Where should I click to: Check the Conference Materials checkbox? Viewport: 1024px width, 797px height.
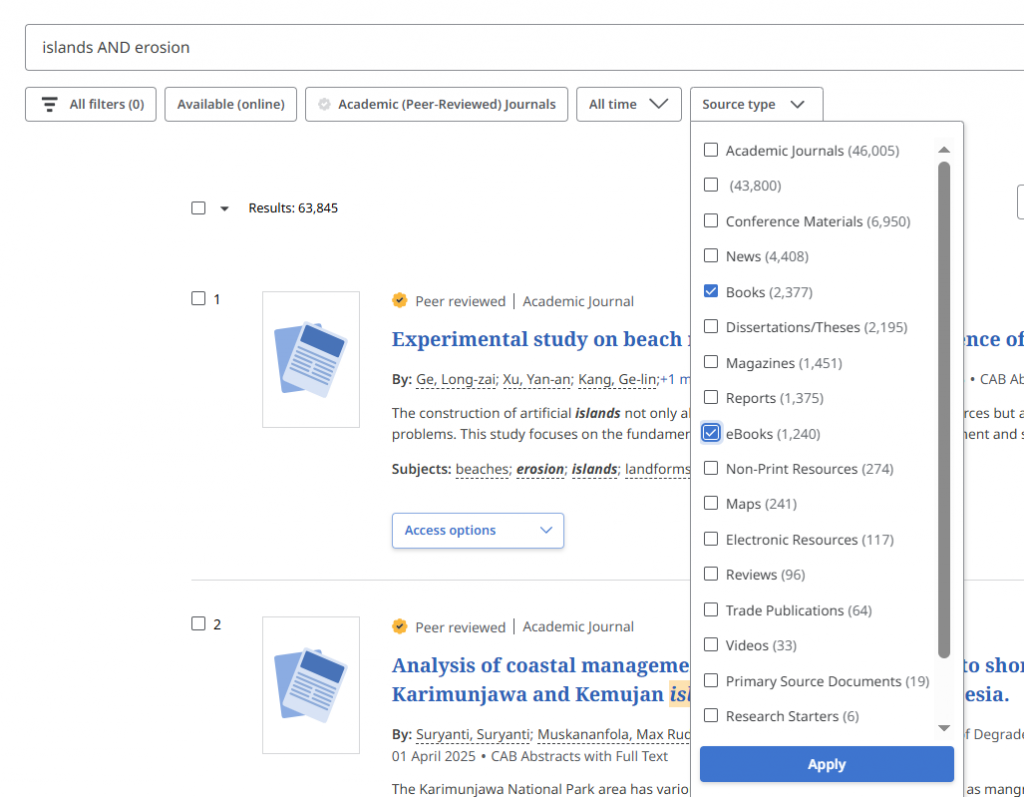[x=711, y=221]
